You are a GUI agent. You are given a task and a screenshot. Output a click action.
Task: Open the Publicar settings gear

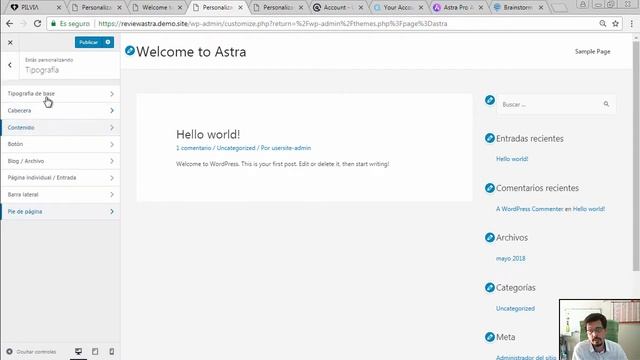point(108,42)
